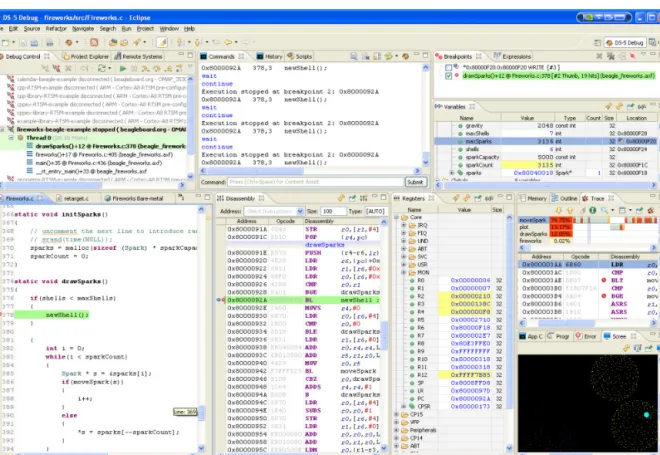This screenshot has width=660, height=455.
Task: Switch to the Expressions tab
Action: coord(512,56)
